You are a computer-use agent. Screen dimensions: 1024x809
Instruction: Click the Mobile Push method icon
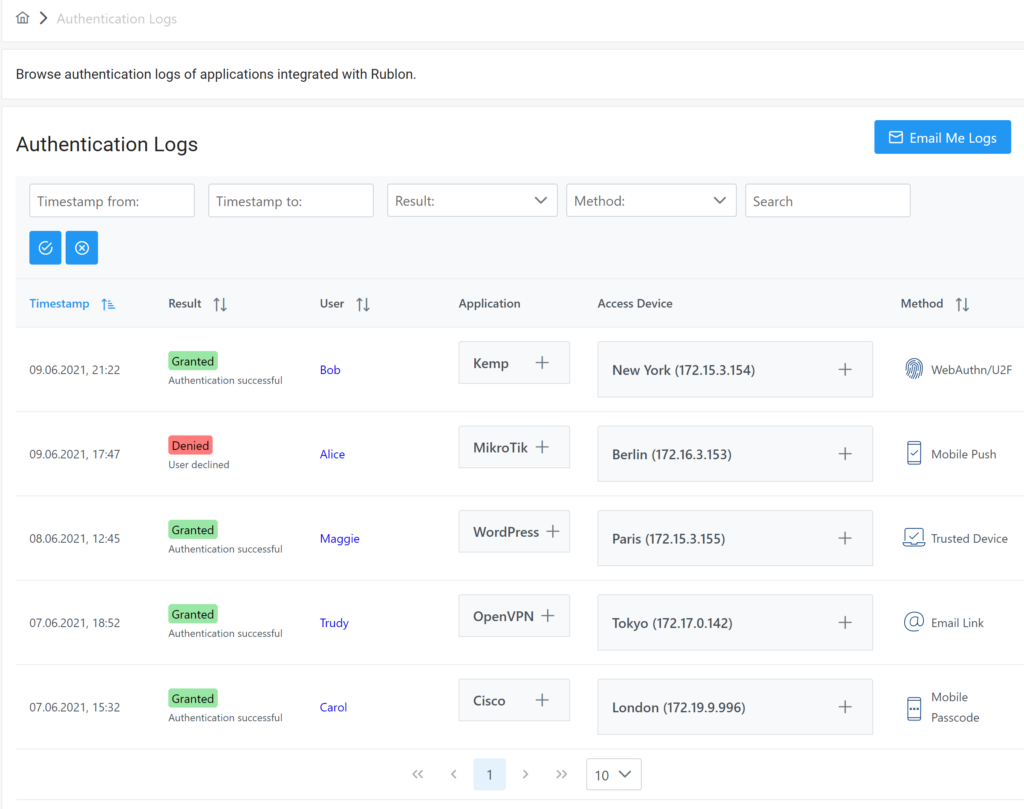coord(913,452)
